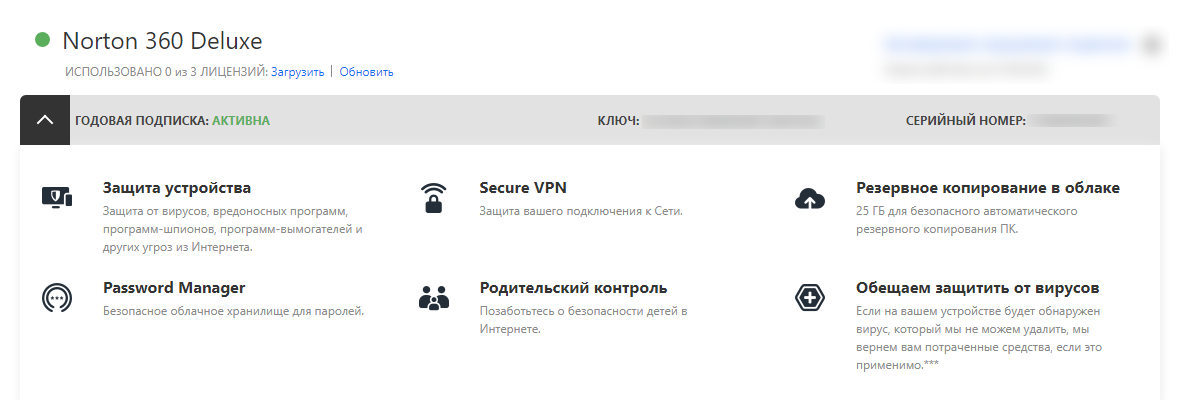Click the blurred serial number value
This screenshot has height=400, width=1181.
[1073, 121]
